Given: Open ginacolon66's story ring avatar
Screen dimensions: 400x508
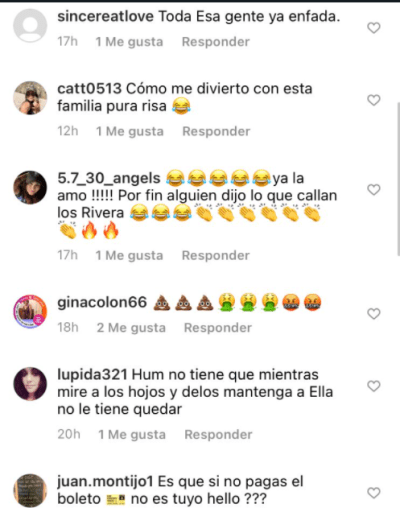Looking at the screenshot, I should click(30, 311).
